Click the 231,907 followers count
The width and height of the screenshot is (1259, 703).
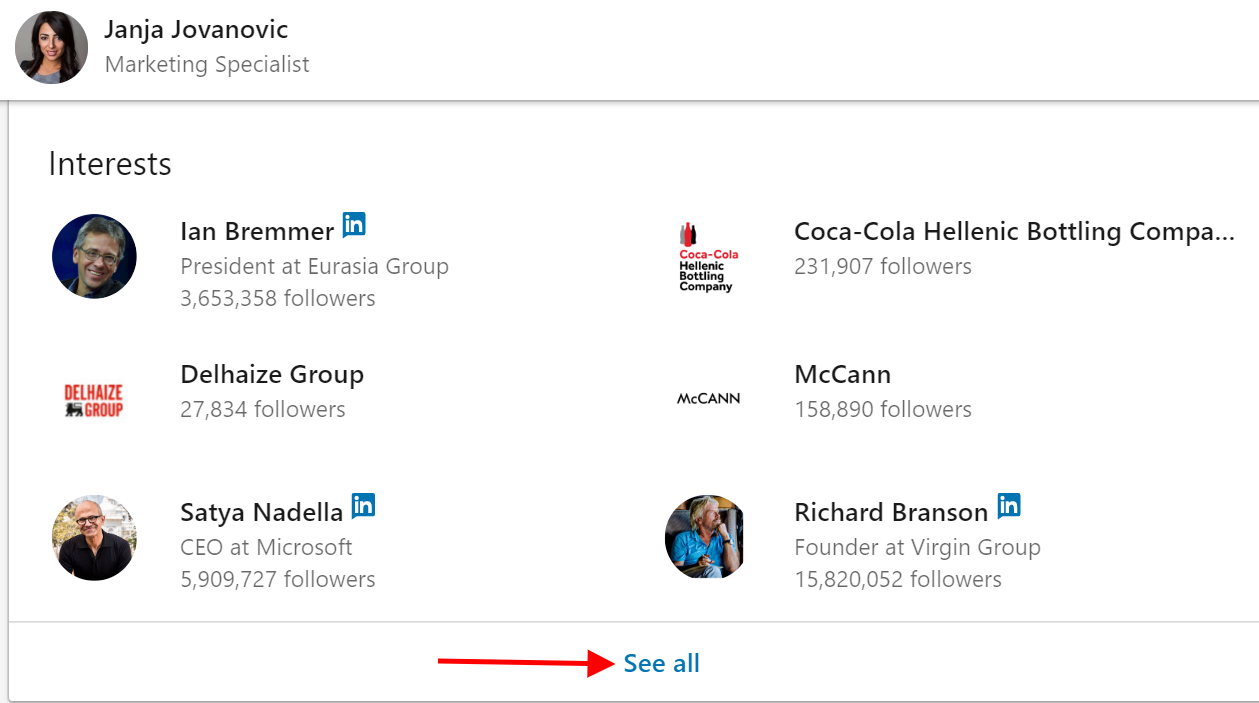[883, 266]
